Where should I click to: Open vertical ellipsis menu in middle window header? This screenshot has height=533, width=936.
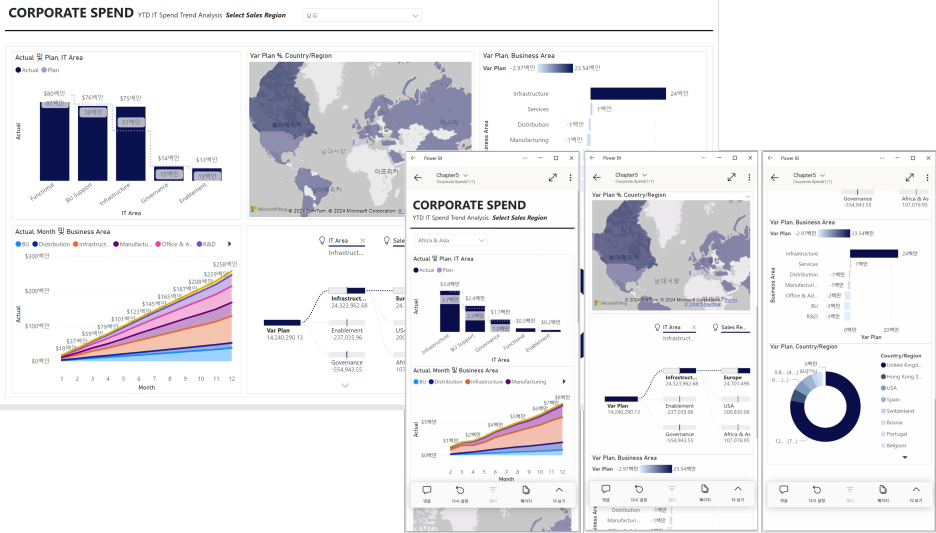click(x=749, y=177)
